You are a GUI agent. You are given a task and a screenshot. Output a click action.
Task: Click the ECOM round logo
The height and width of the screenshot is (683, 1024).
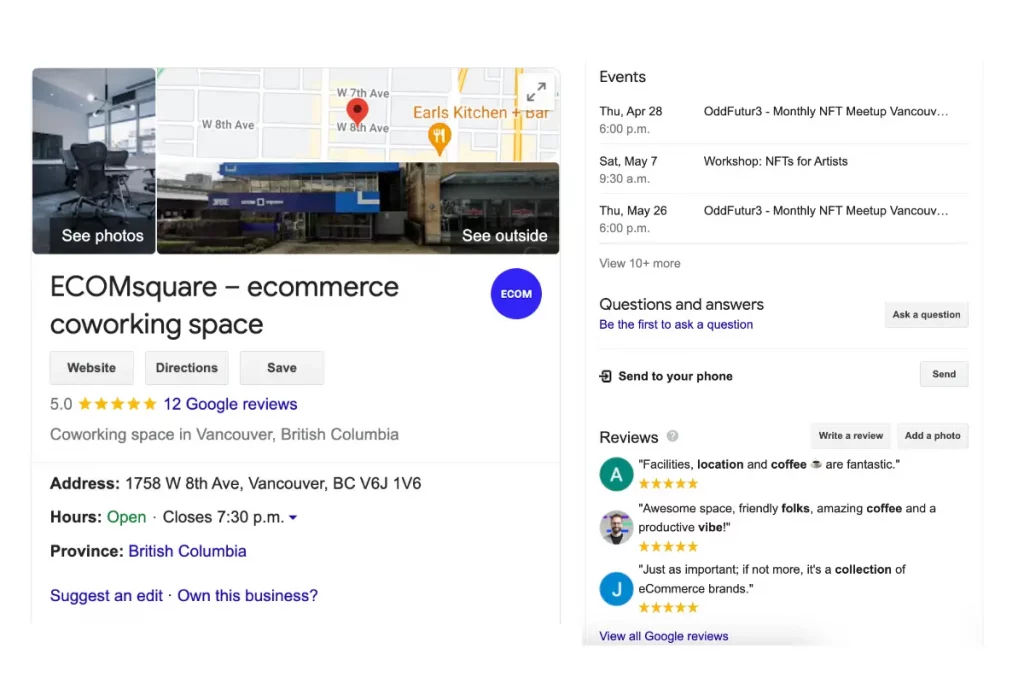pyautogui.click(x=516, y=294)
